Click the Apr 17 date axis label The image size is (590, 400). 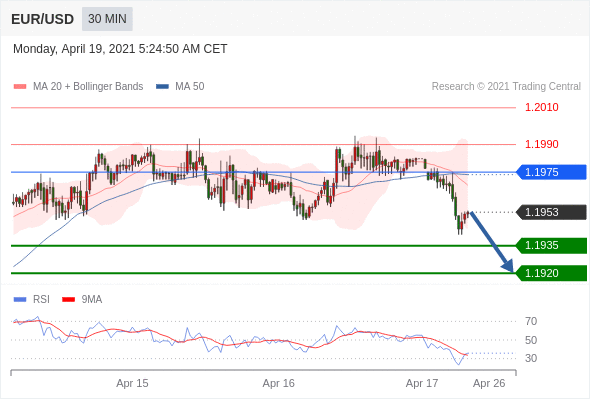coord(422,383)
